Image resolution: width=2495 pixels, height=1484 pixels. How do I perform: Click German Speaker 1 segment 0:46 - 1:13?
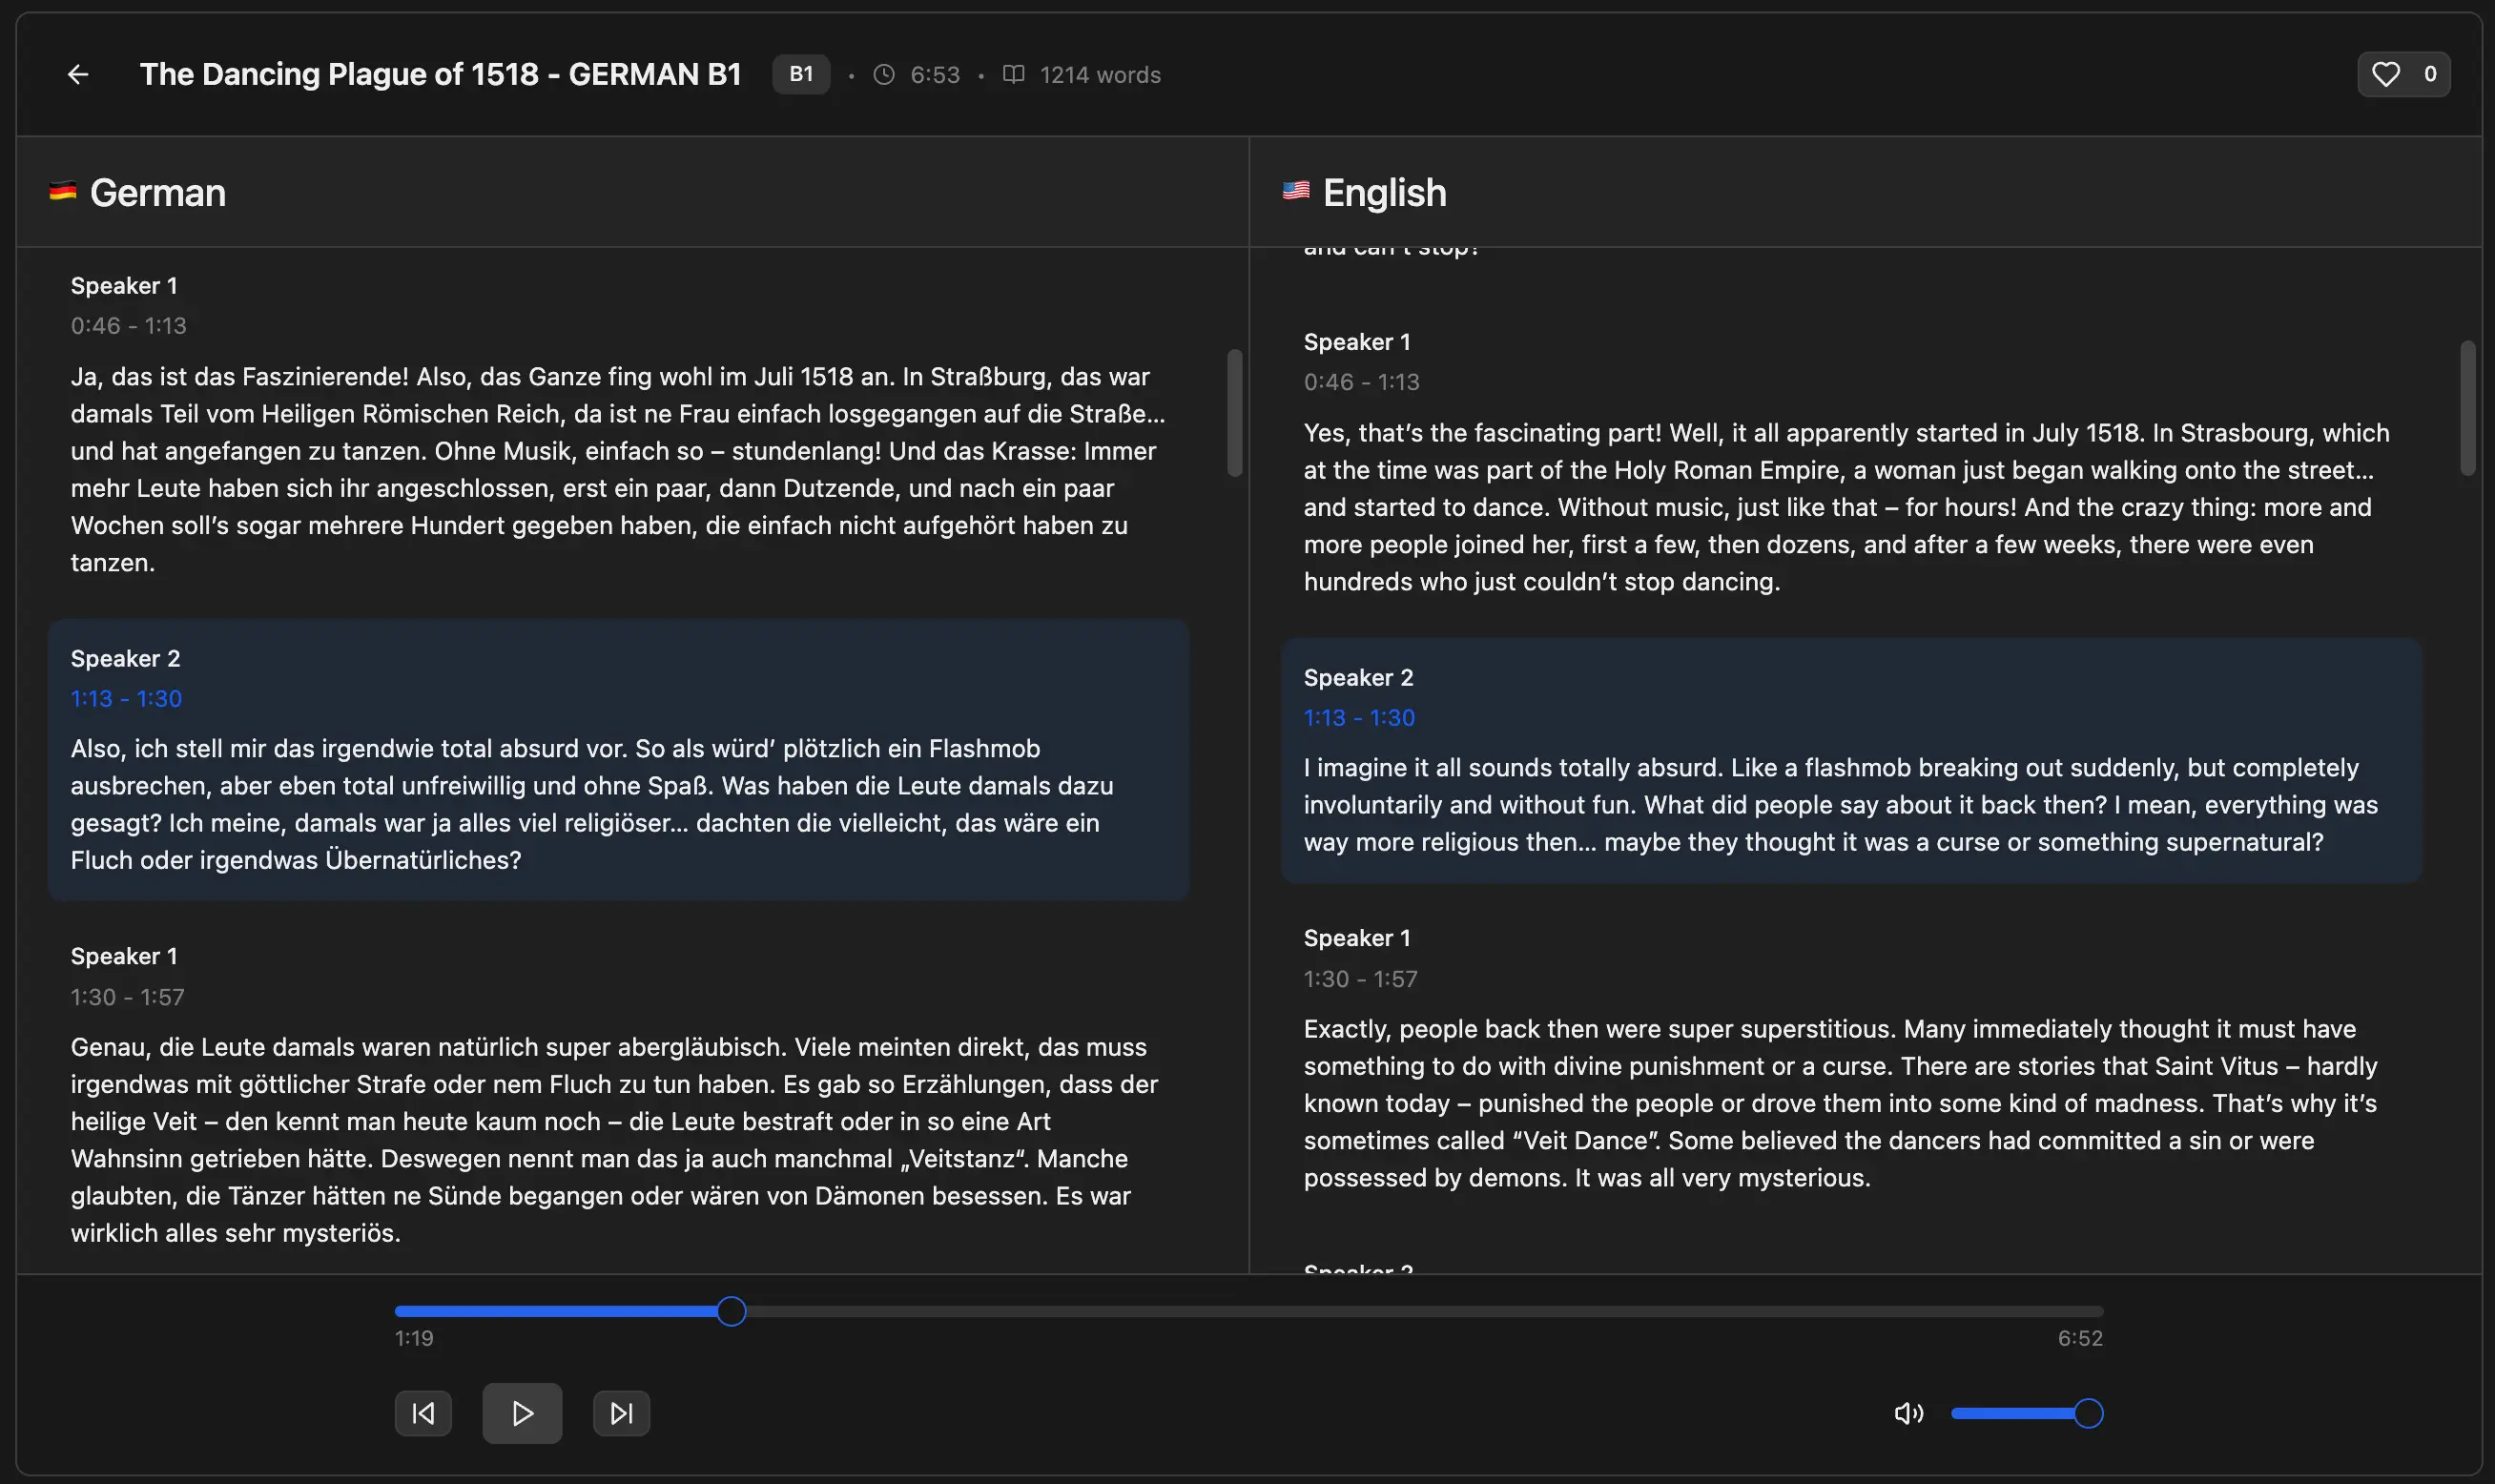coord(618,425)
